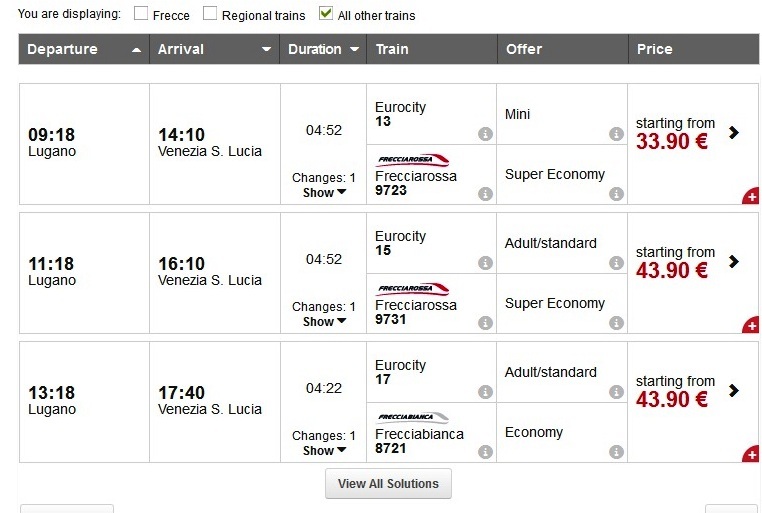This screenshot has width=762, height=513.
Task: Sort results by the Arrival column
Action: click(214, 49)
